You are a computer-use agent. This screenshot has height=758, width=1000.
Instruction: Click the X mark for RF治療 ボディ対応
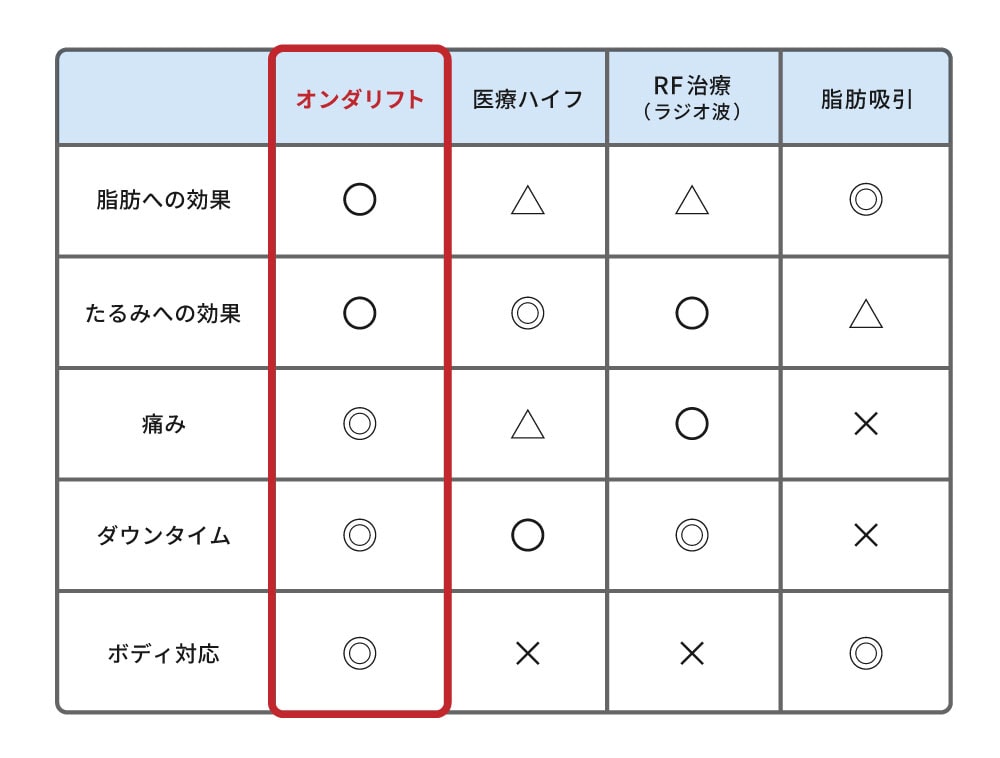coord(691,654)
